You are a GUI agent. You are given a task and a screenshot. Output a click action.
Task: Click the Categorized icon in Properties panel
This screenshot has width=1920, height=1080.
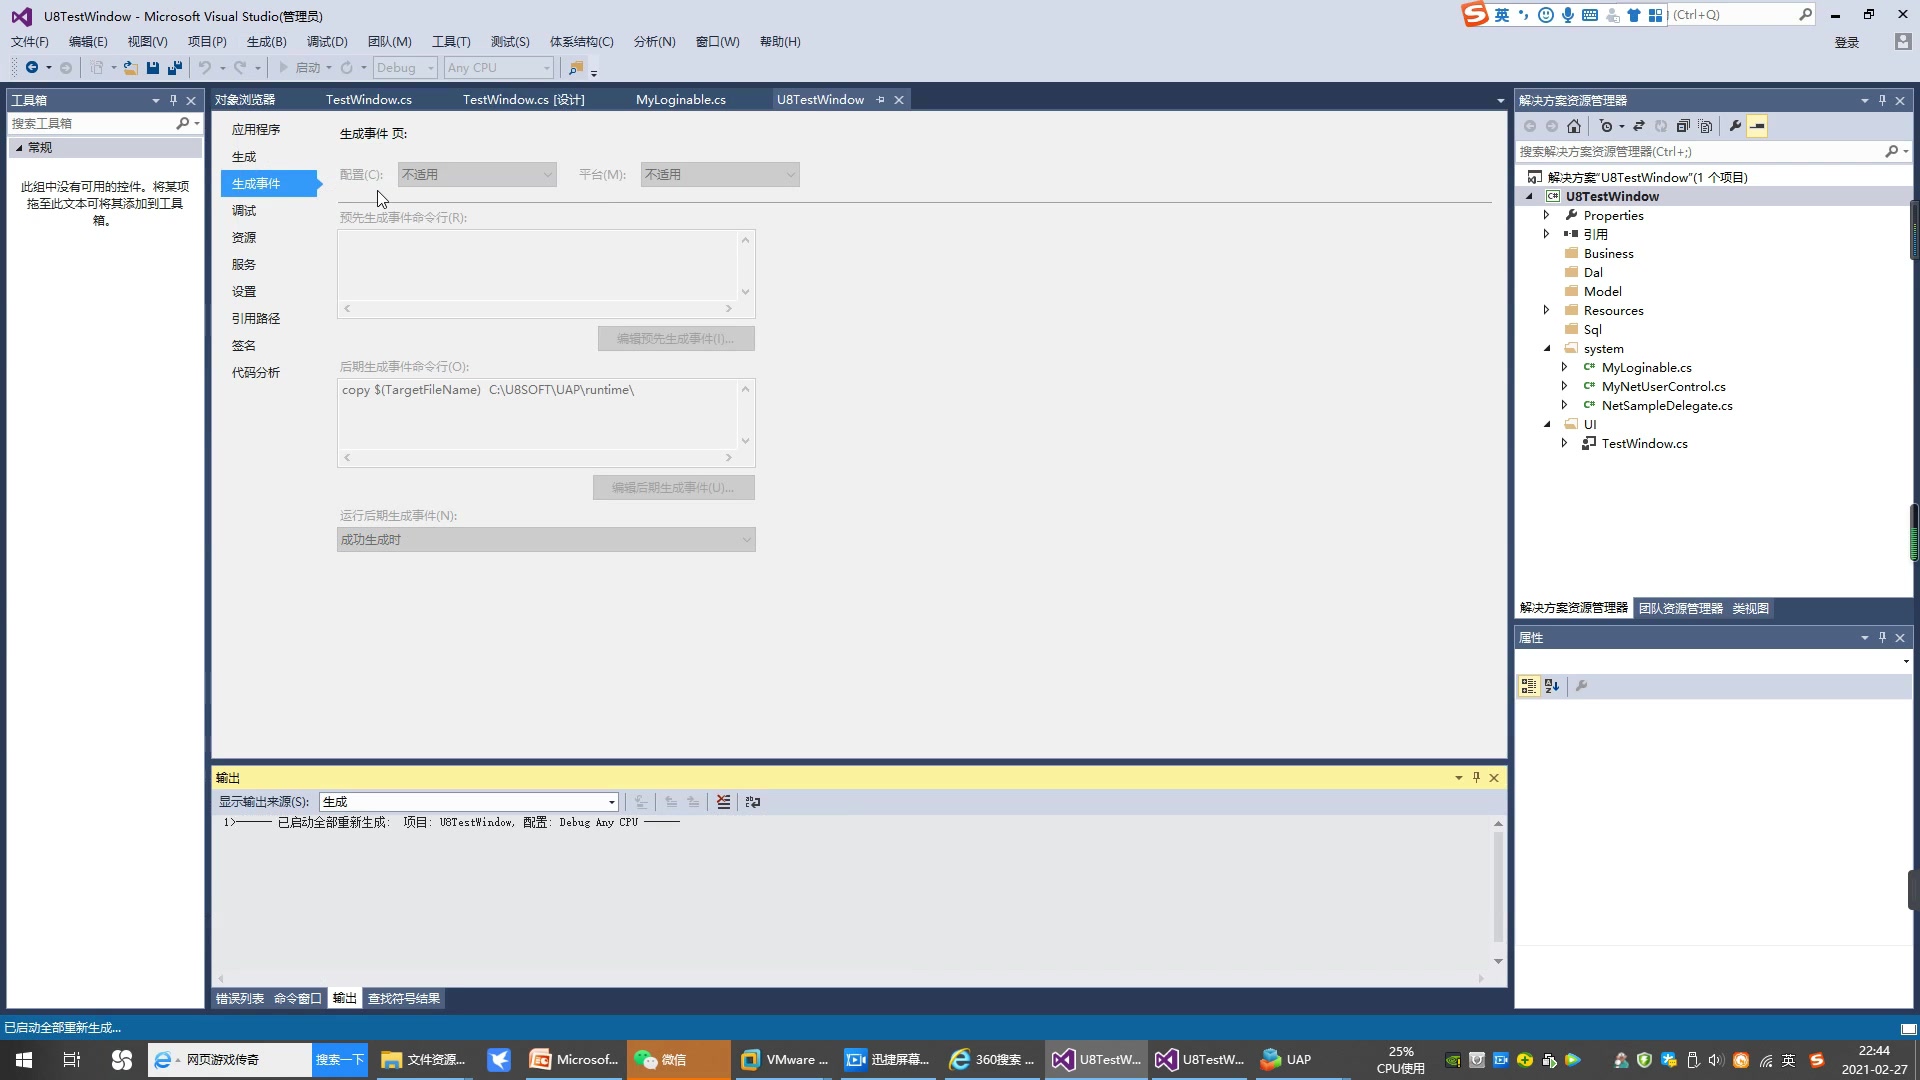[x=1529, y=686]
